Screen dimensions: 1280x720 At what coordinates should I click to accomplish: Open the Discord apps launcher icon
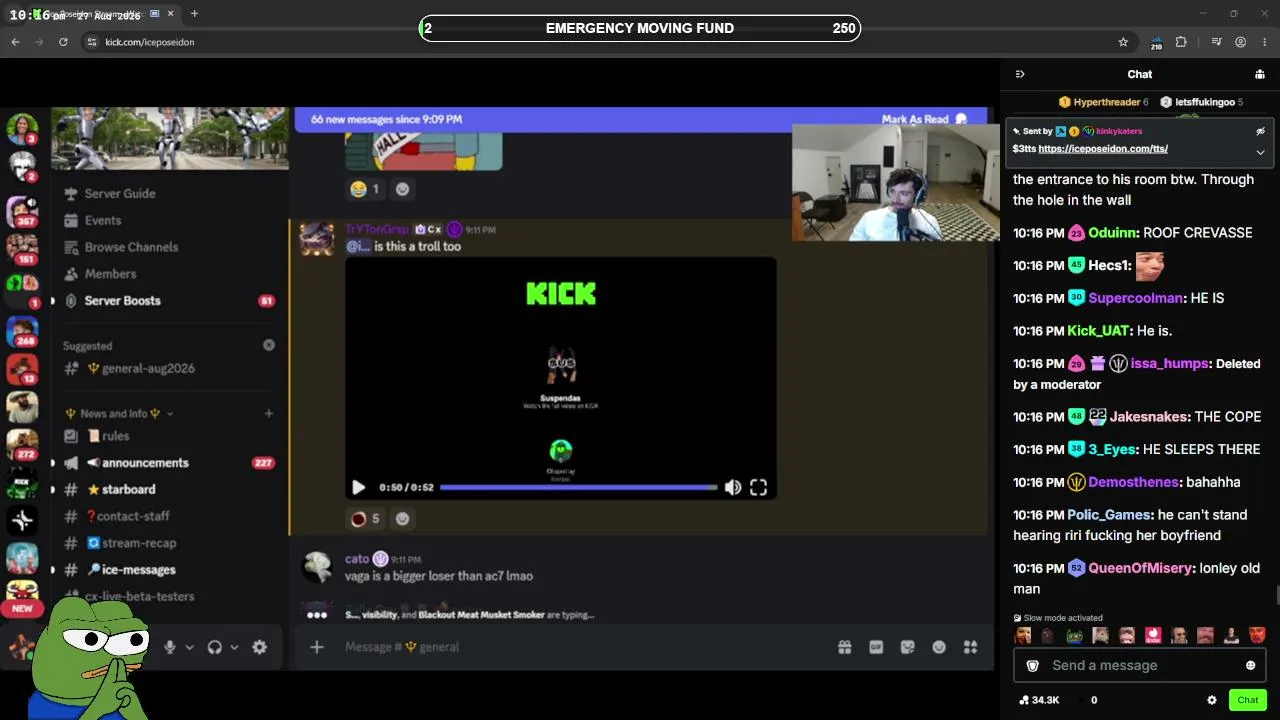pyautogui.click(x=970, y=647)
